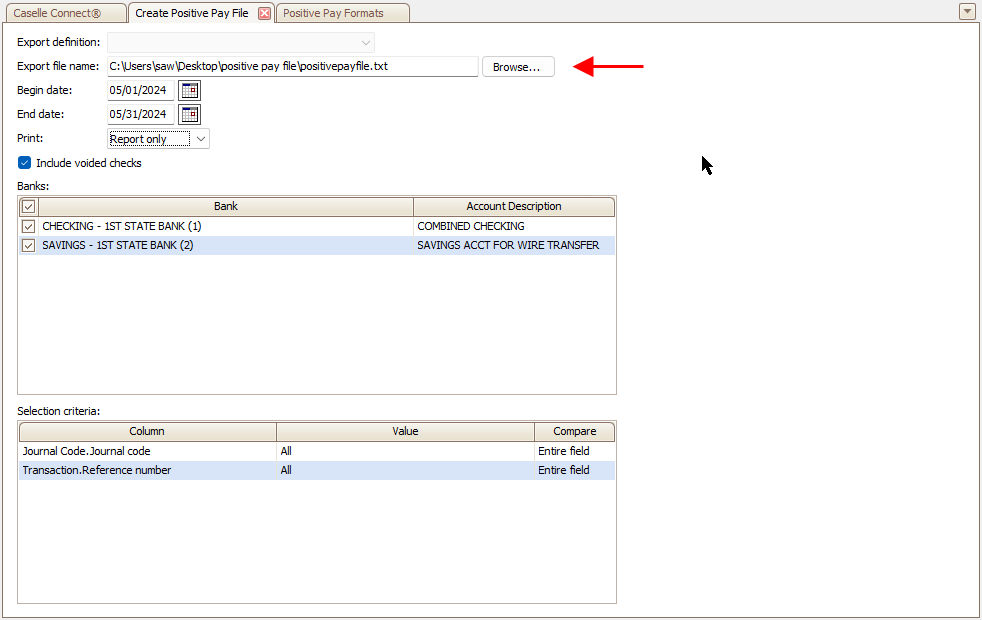982x620 pixels.
Task: Click the Browse button
Action: pyautogui.click(x=518, y=67)
